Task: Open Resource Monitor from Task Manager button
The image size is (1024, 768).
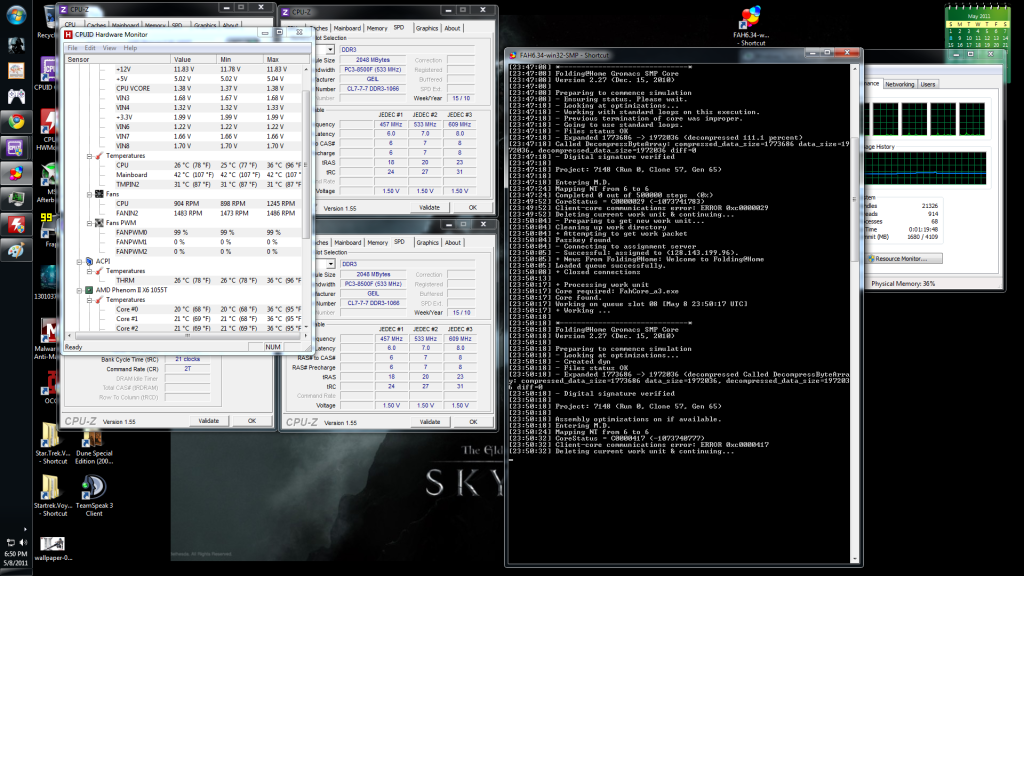Action: [904, 259]
